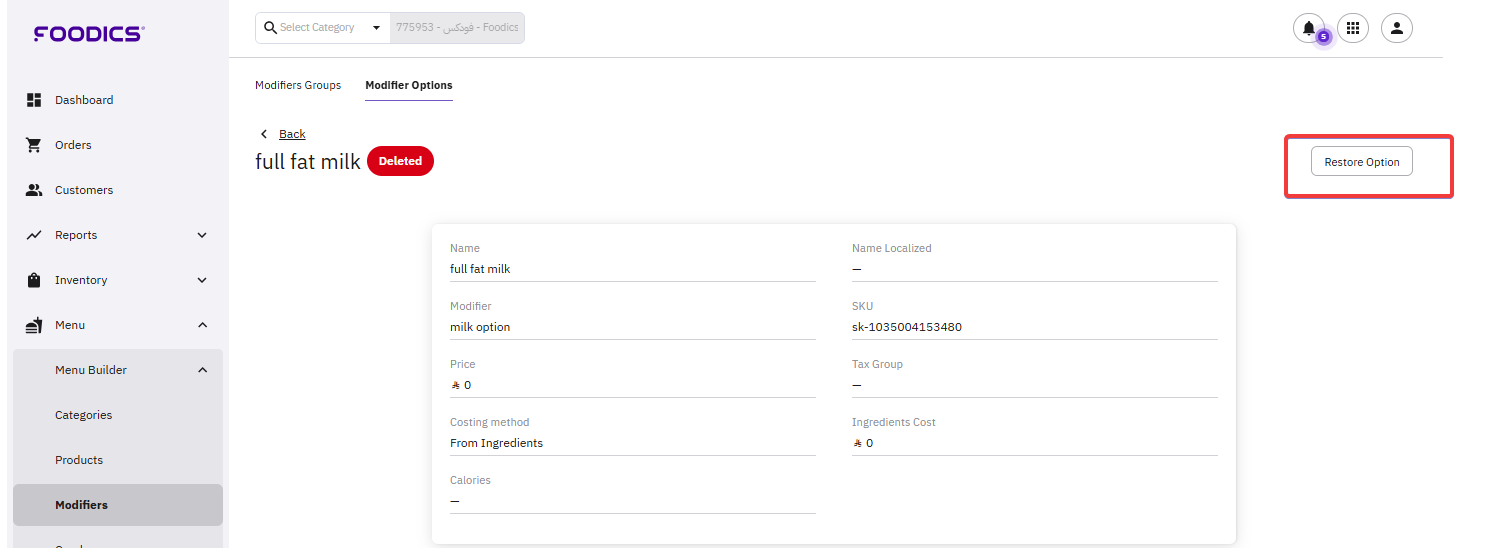Open the apps grid icon

coord(1353,29)
